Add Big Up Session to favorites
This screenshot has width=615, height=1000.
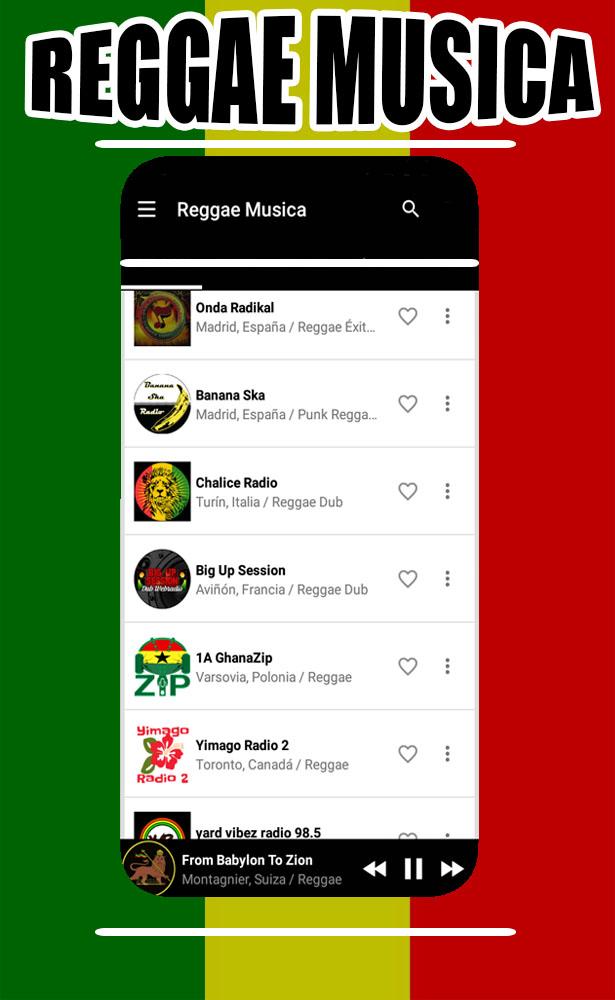[x=408, y=578]
